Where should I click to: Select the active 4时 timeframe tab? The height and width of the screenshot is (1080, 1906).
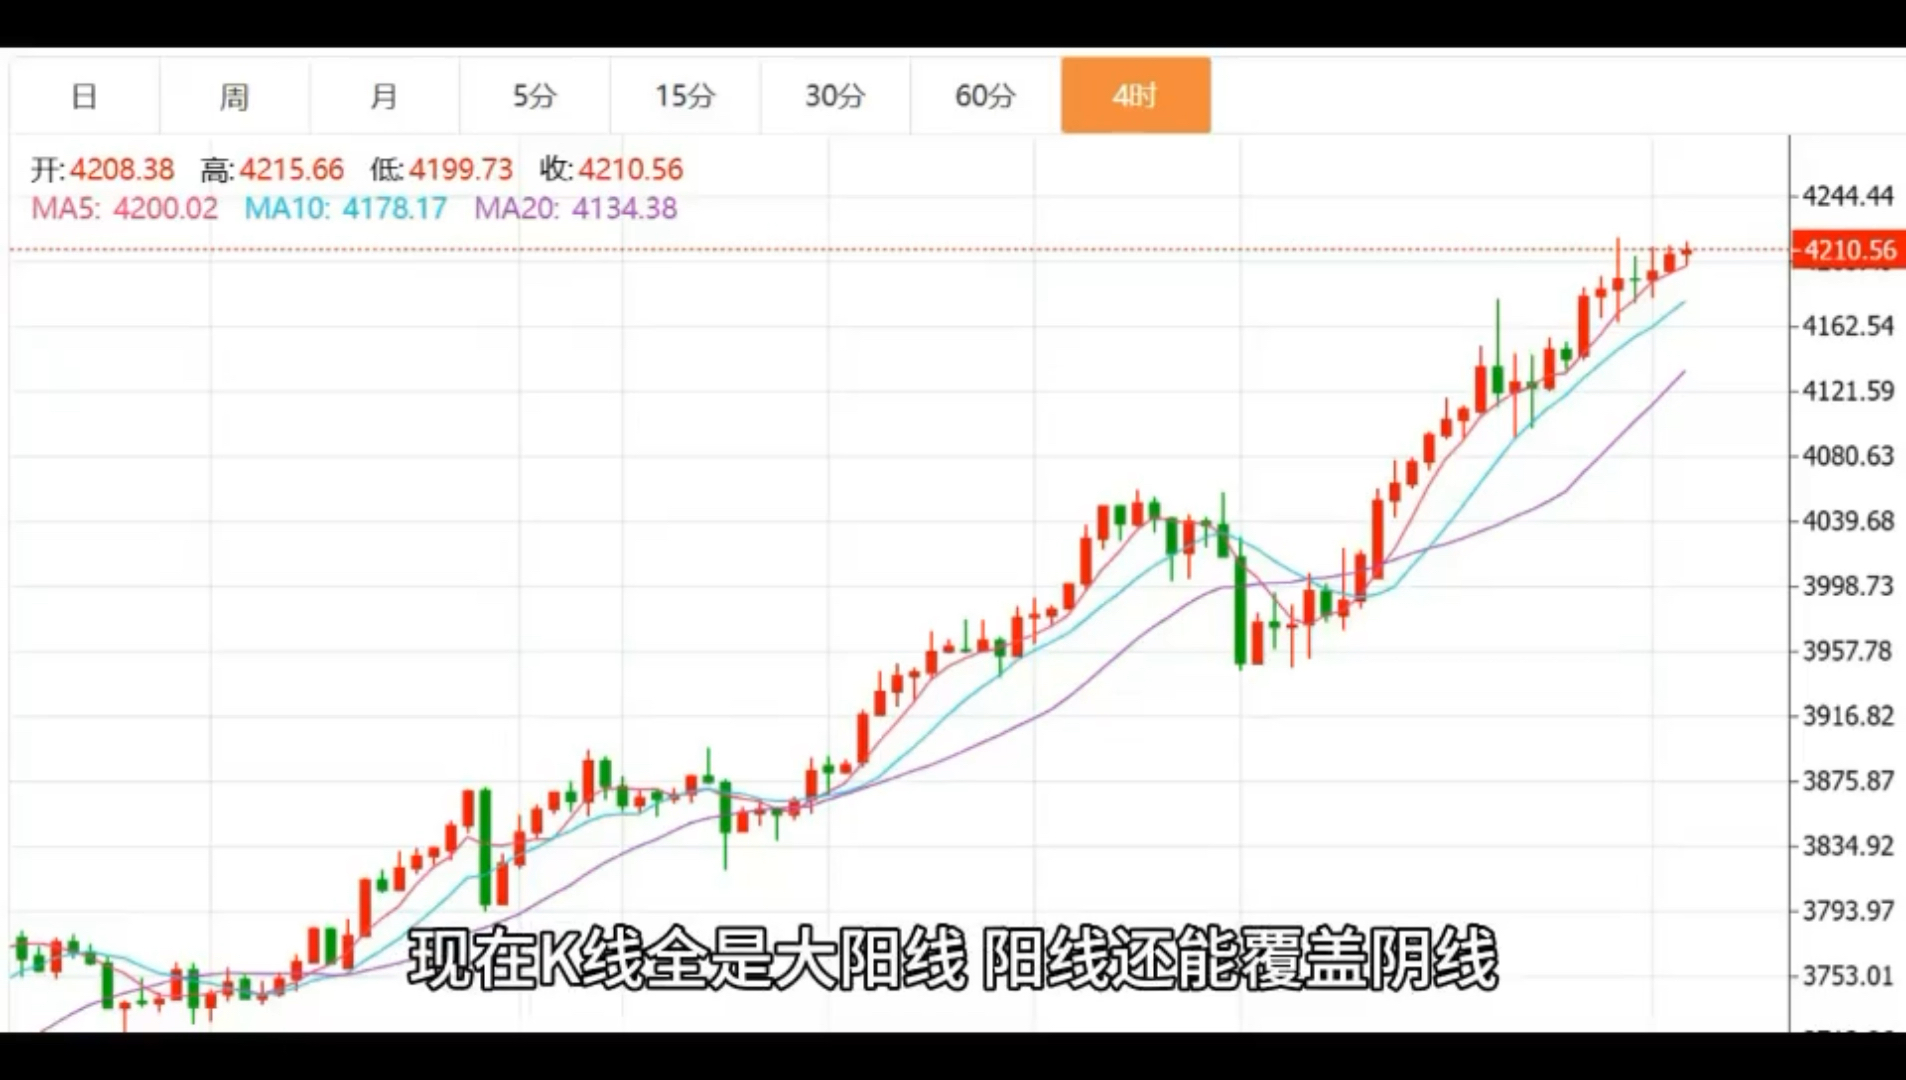coord(1136,96)
